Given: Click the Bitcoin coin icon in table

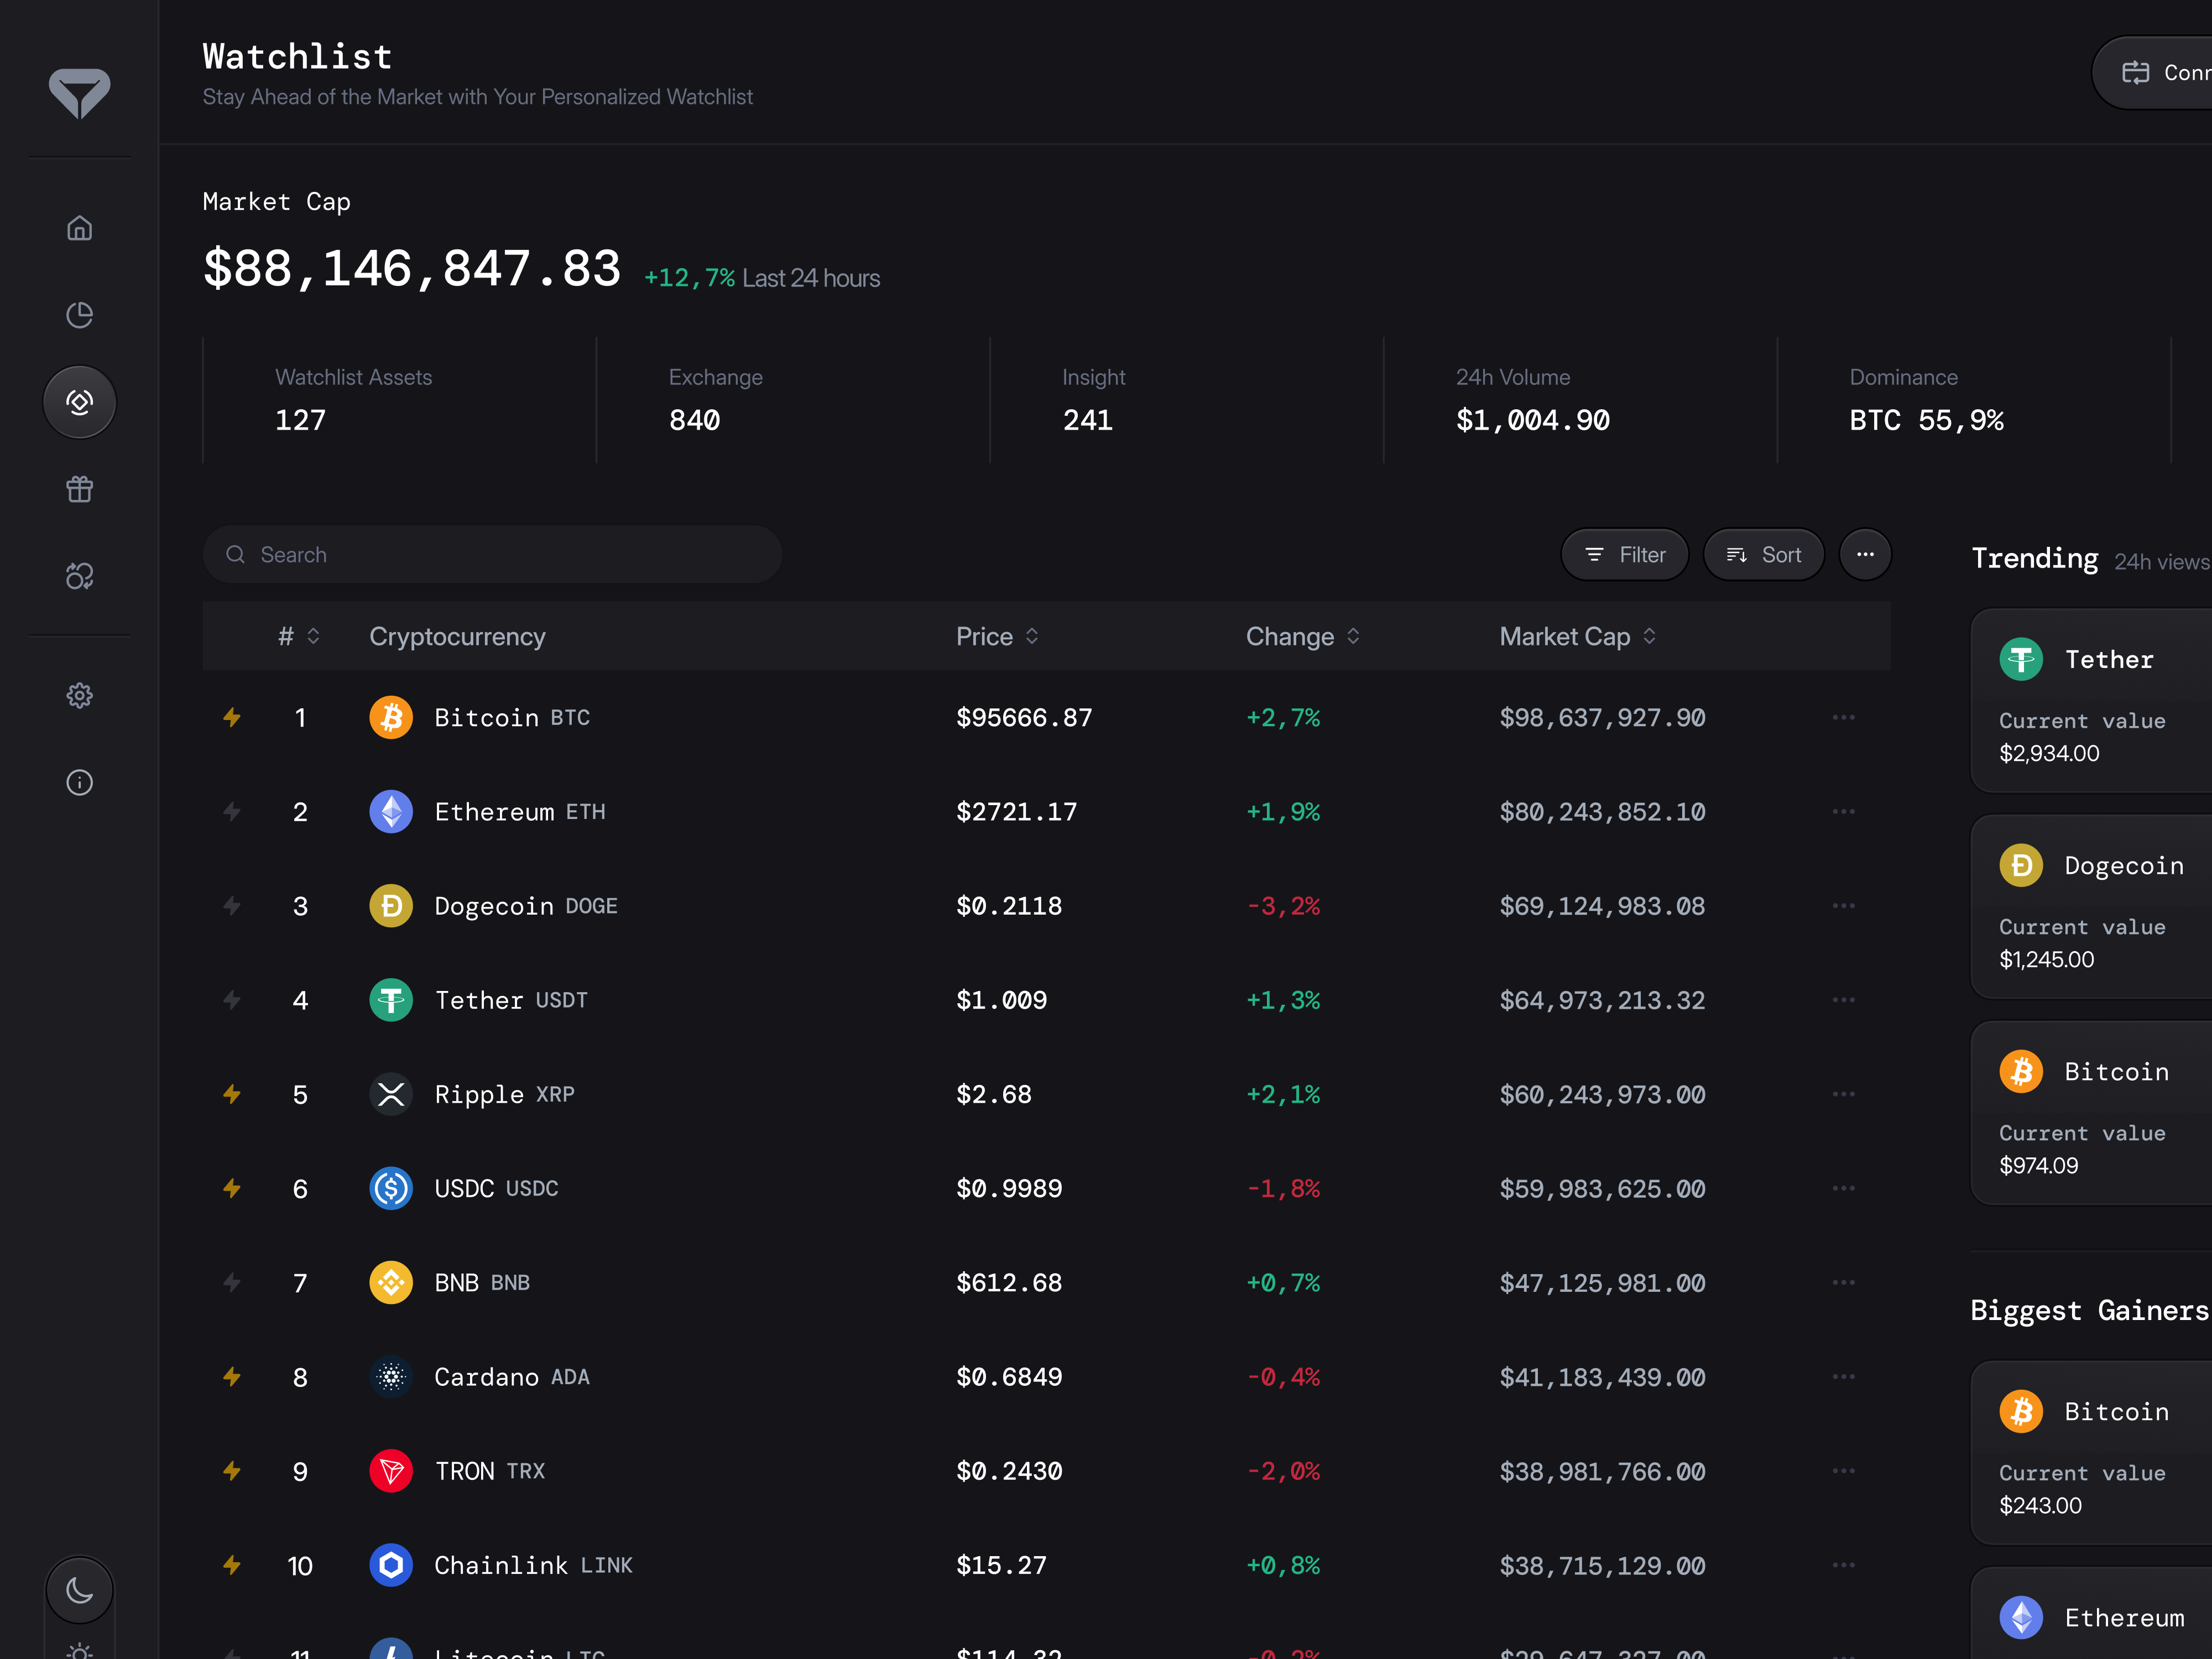Looking at the screenshot, I should (x=391, y=717).
